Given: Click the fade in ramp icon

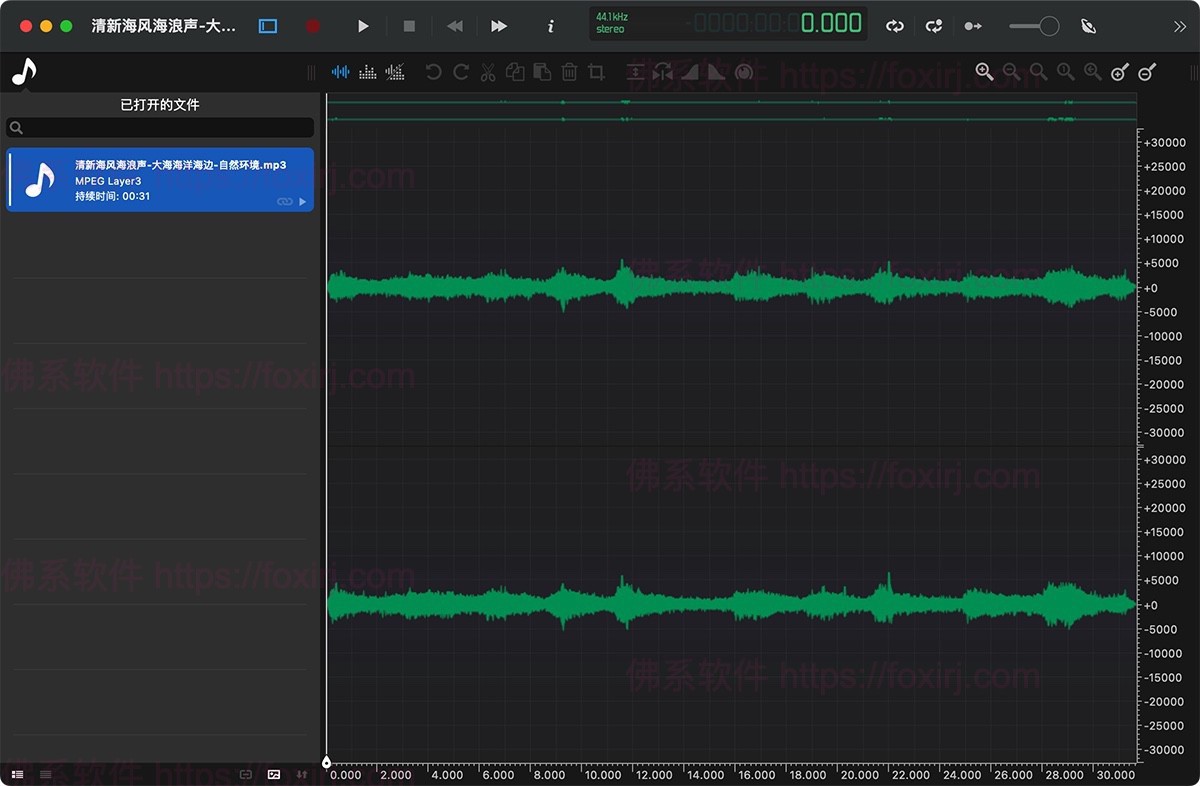Looking at the screenshot, I should tap(690, 72).
